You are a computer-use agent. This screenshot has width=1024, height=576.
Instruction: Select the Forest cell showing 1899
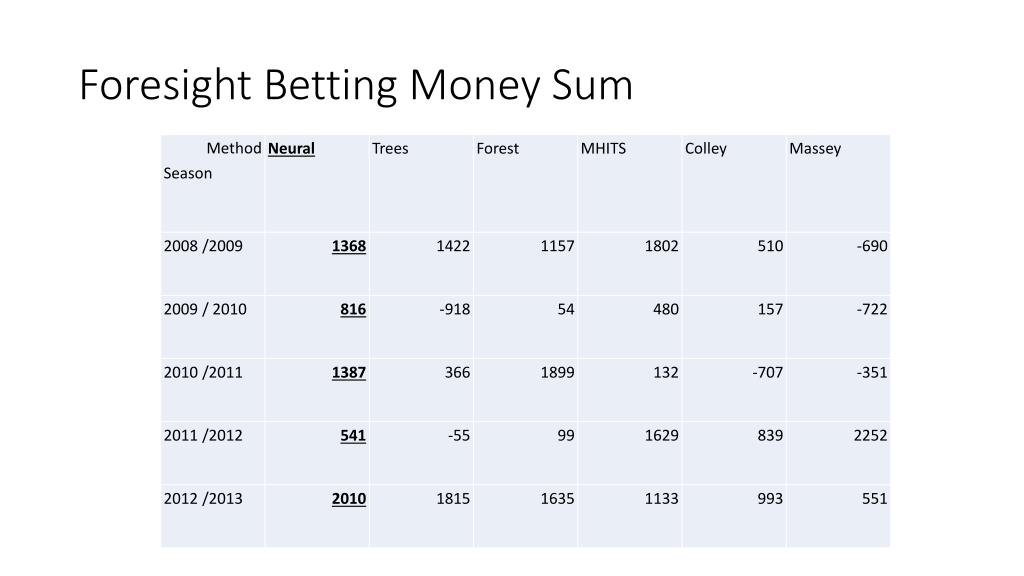[x=558, y=373]
